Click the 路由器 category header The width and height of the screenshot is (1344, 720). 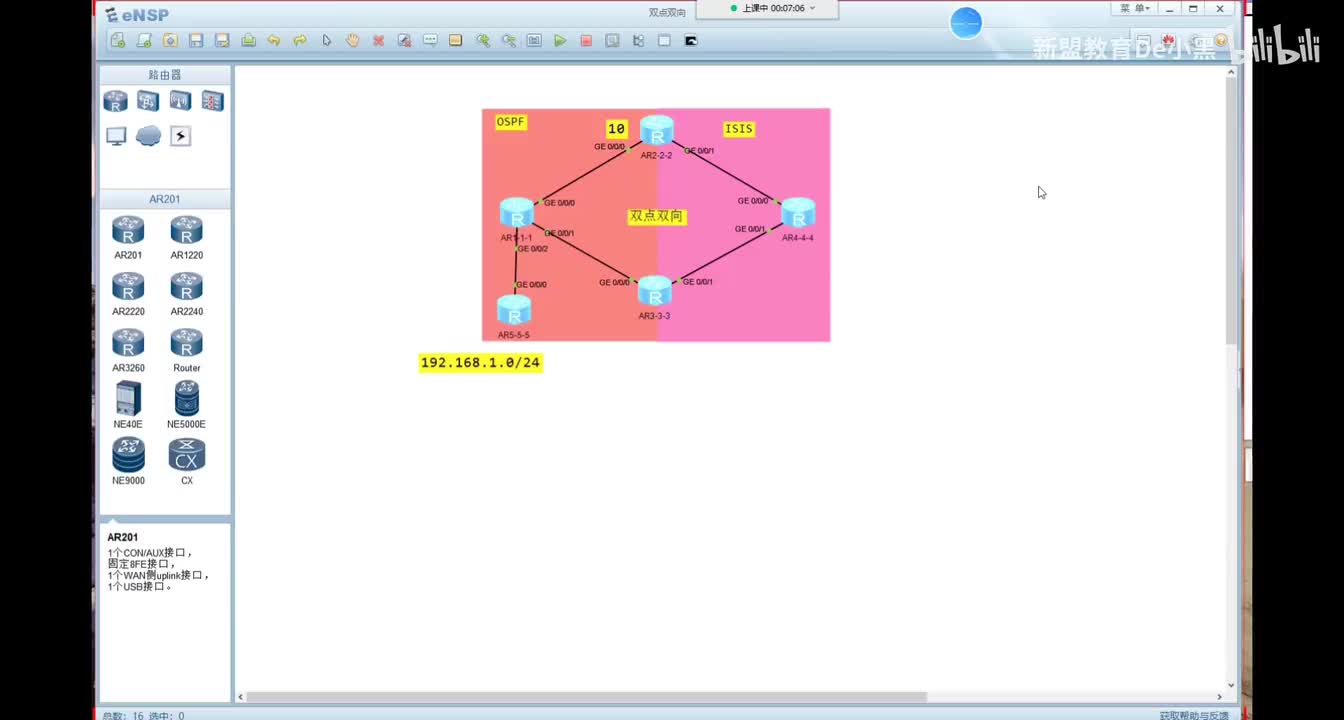(165, 75)
